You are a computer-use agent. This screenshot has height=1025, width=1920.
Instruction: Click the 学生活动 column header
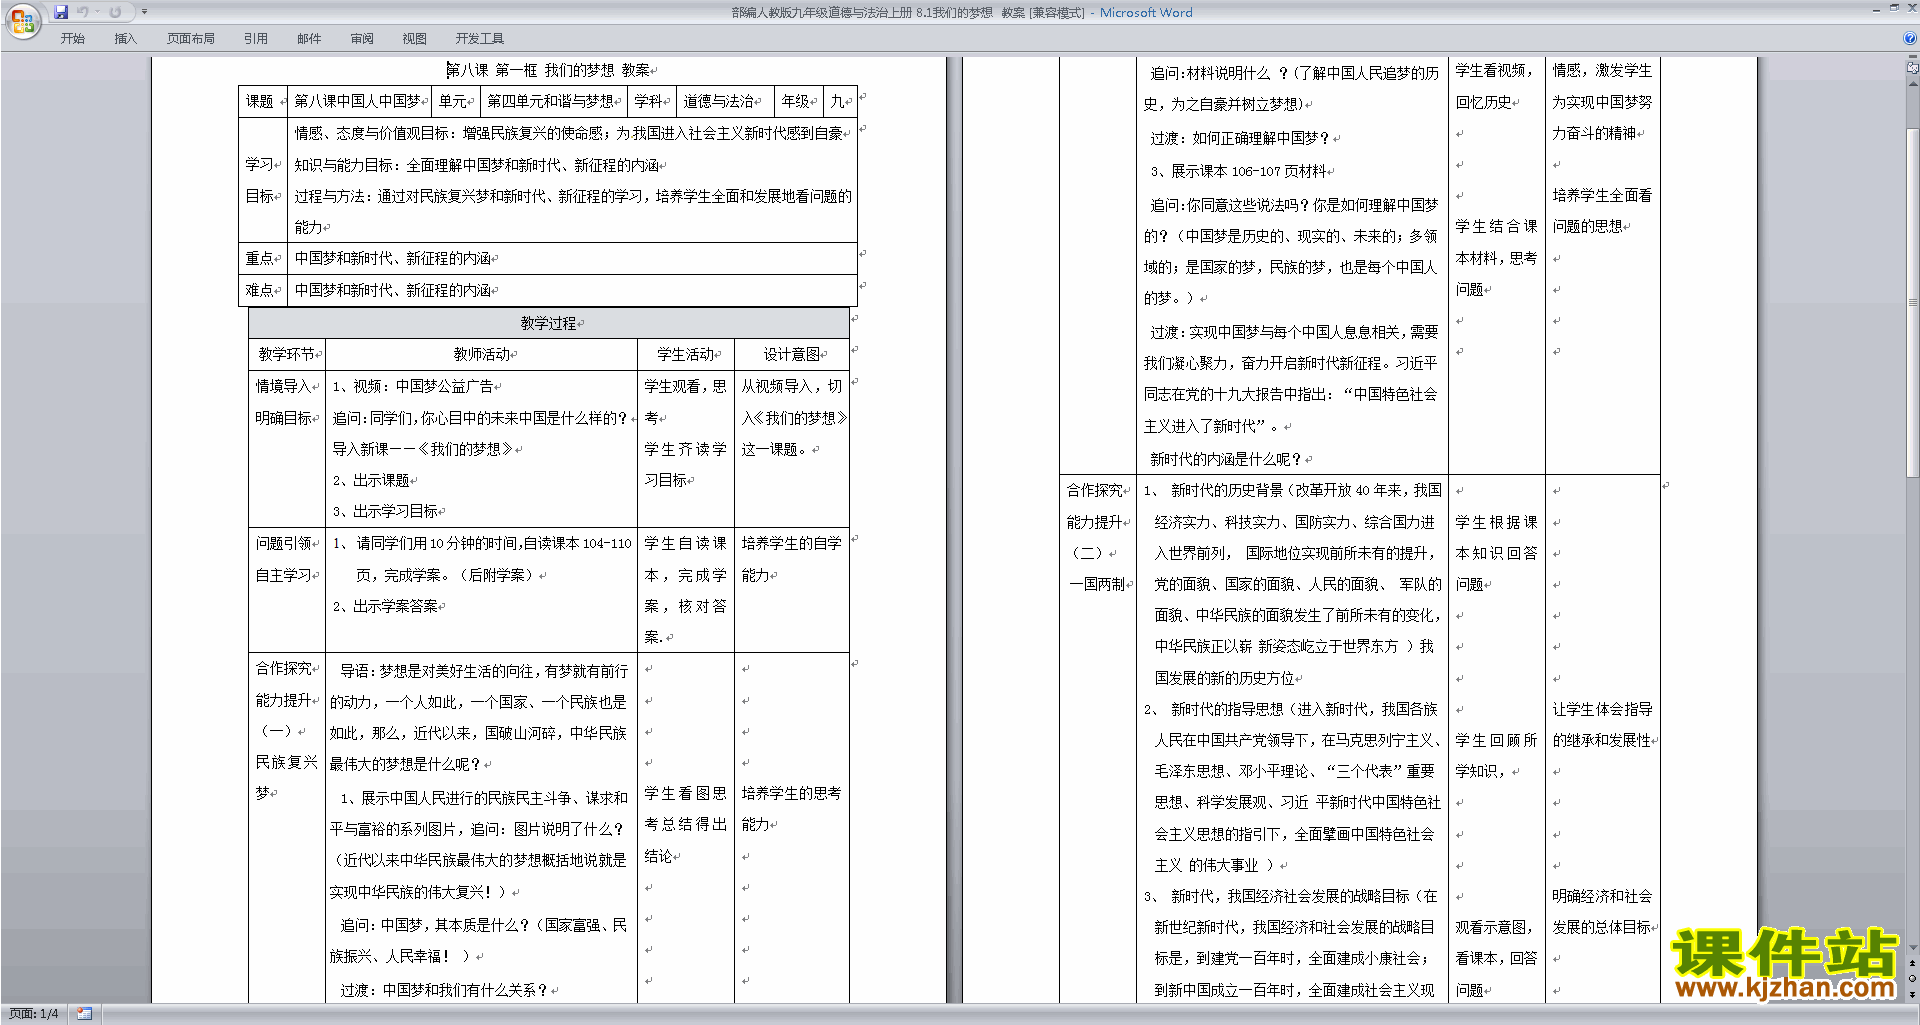686,354
